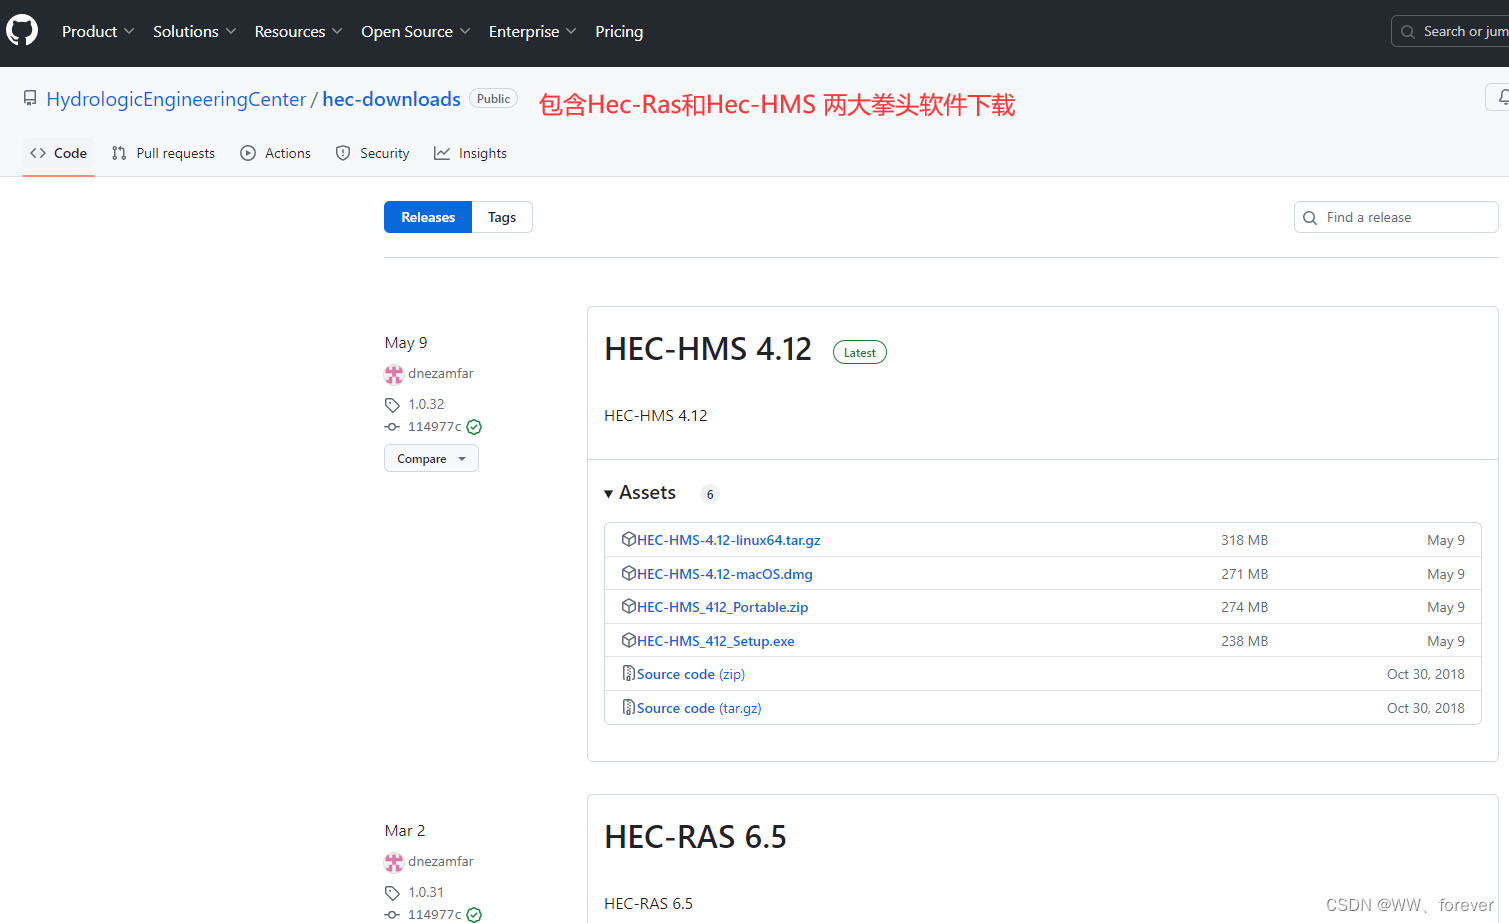Download HEC-HMS-4.12-macOS.dmg
Image resolution: width=1509 pixels, height=923 pixels.
pyautogui.click(x=724, y=574)
